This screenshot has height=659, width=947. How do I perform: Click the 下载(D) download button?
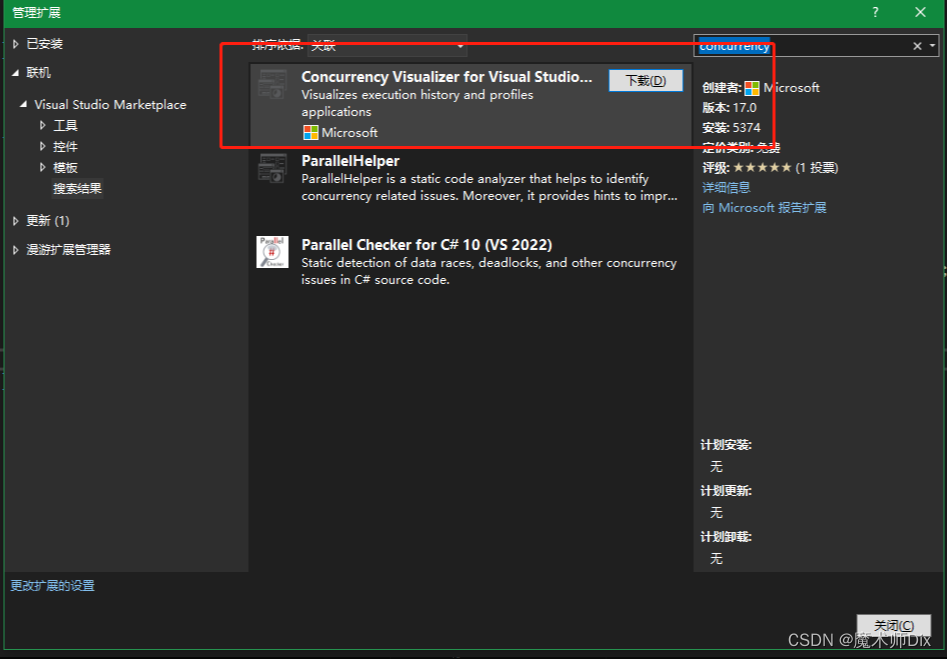(x=646, y=81)
